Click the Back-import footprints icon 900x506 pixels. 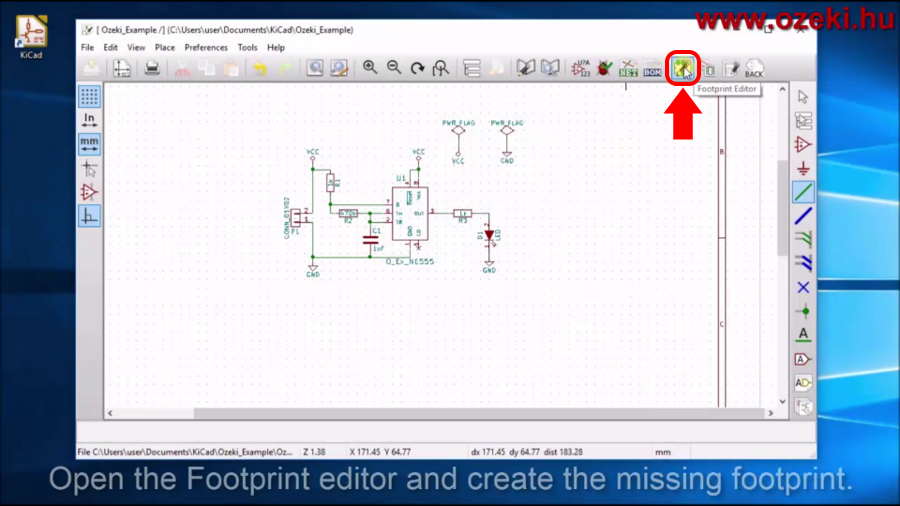tap(754, 68)
